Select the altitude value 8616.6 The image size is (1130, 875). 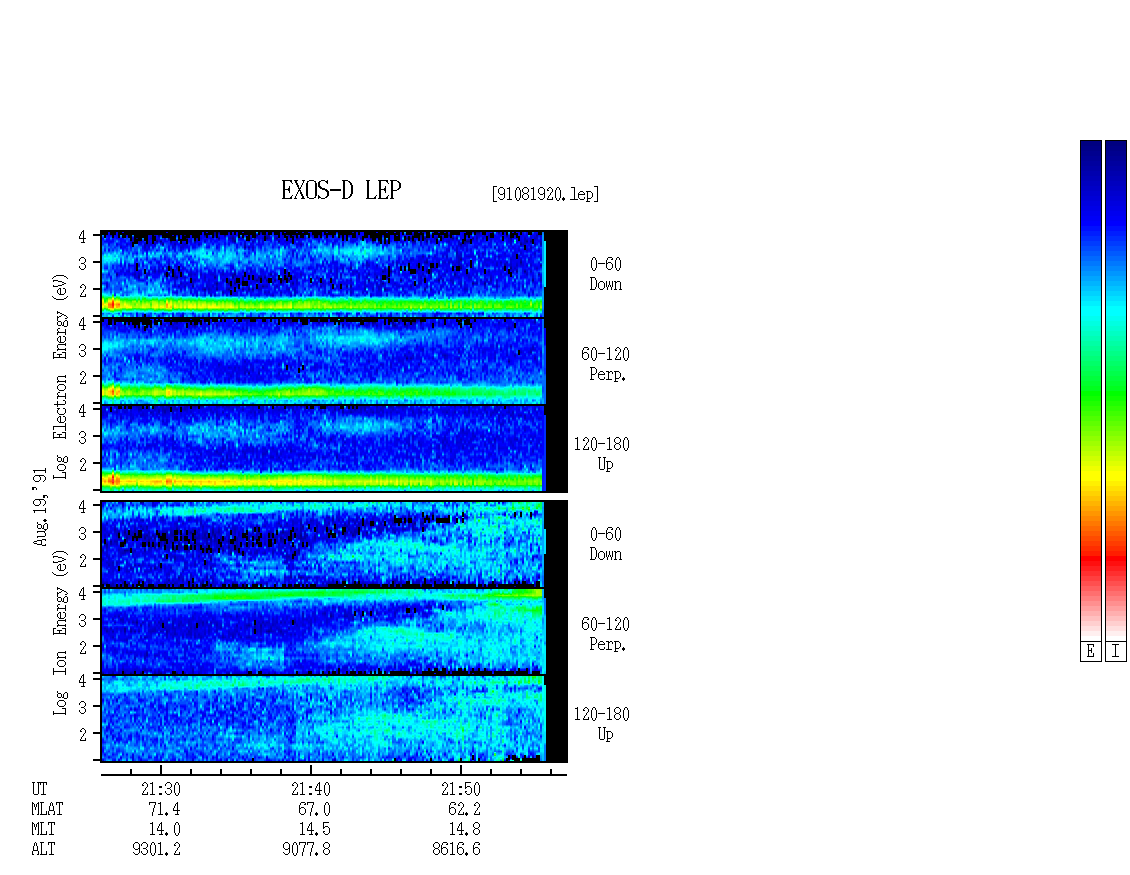pos(456,850)
